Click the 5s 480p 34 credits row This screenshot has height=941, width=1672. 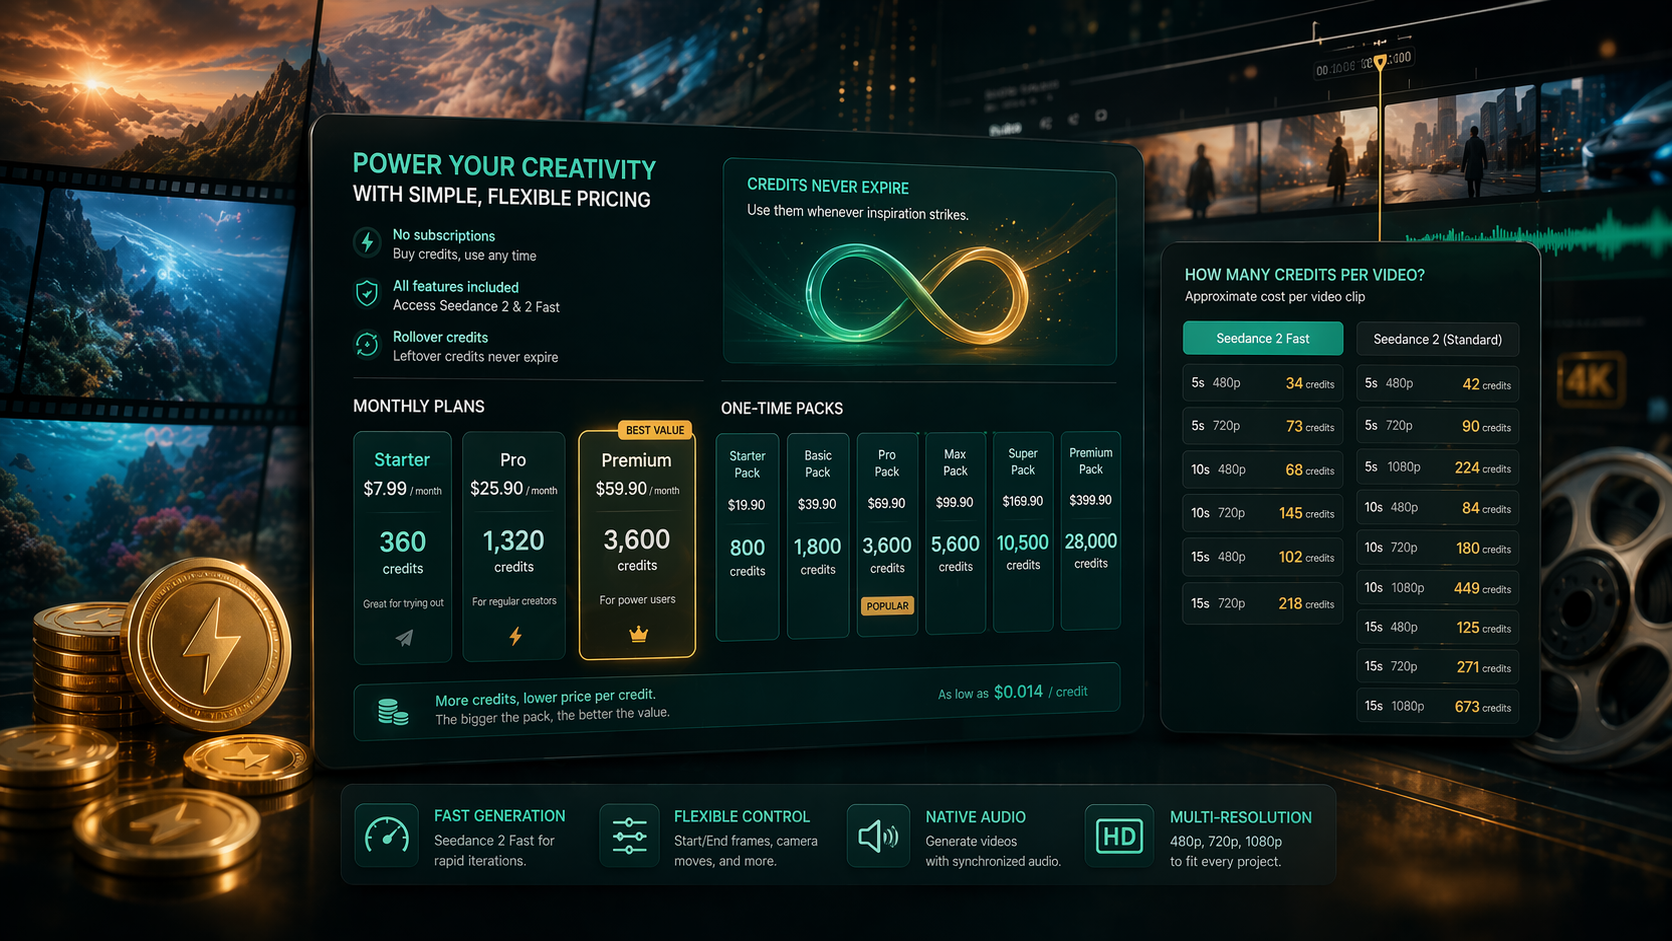(x=1263, y=383)
